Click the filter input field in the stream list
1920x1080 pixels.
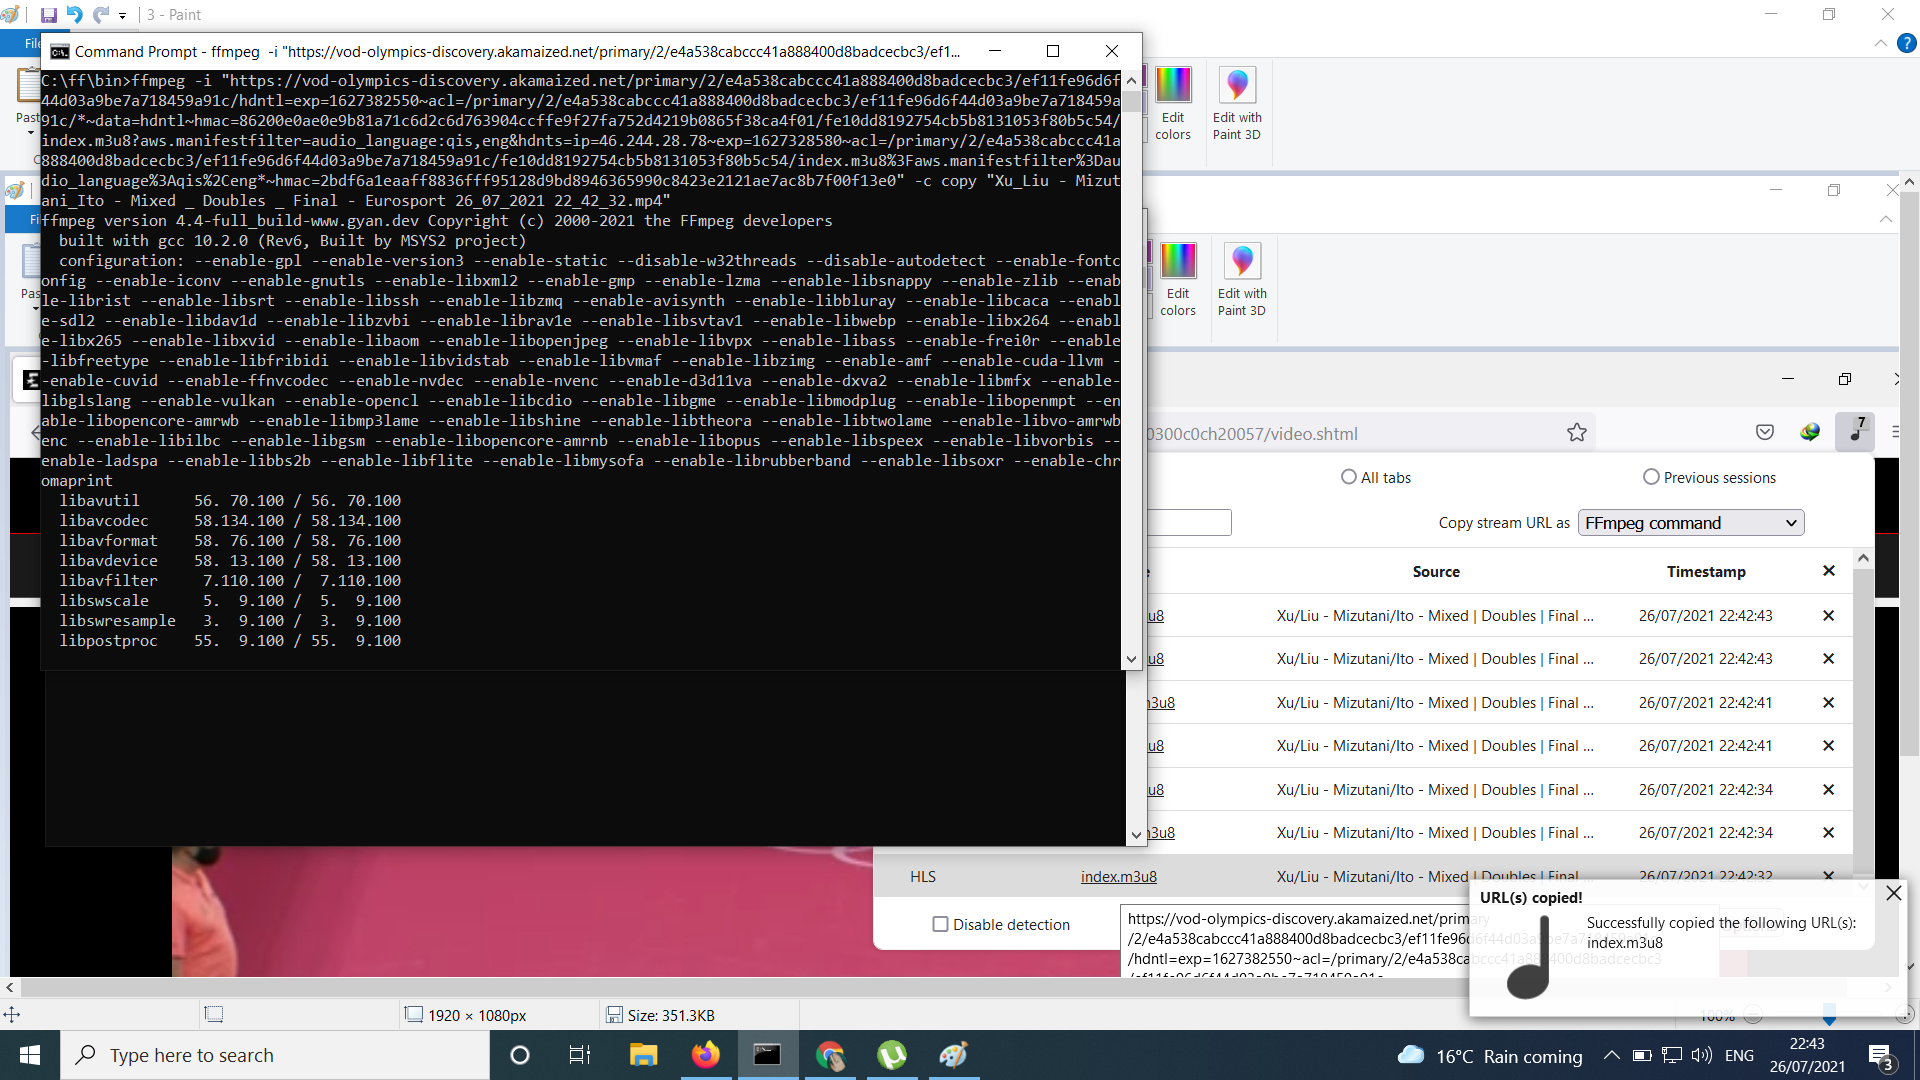[x=1189, y=523]
